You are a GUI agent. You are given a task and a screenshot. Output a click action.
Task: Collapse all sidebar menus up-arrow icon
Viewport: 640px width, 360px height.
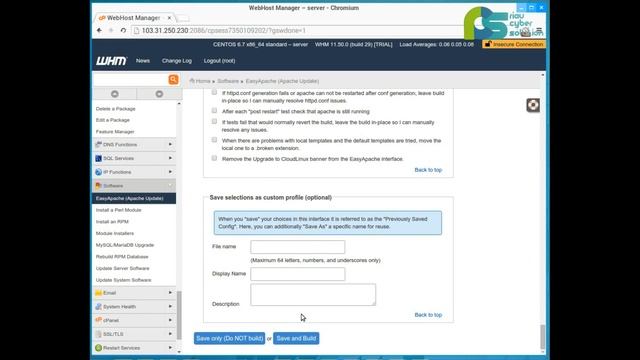[115, 94]
